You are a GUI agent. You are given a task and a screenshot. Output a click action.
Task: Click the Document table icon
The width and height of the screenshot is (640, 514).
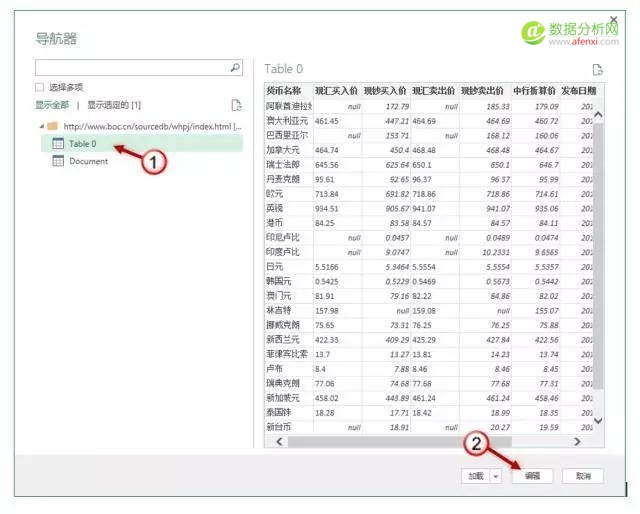(x=58, y=161)
